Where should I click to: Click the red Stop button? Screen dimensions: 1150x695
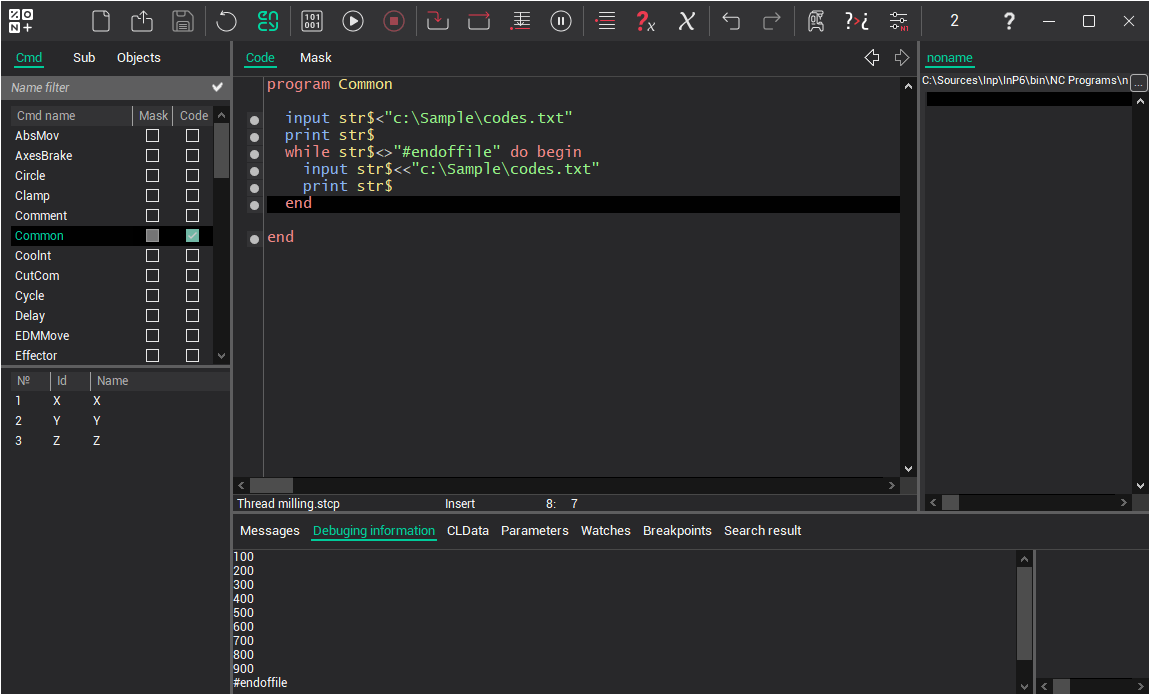click(x=394, y=21)
